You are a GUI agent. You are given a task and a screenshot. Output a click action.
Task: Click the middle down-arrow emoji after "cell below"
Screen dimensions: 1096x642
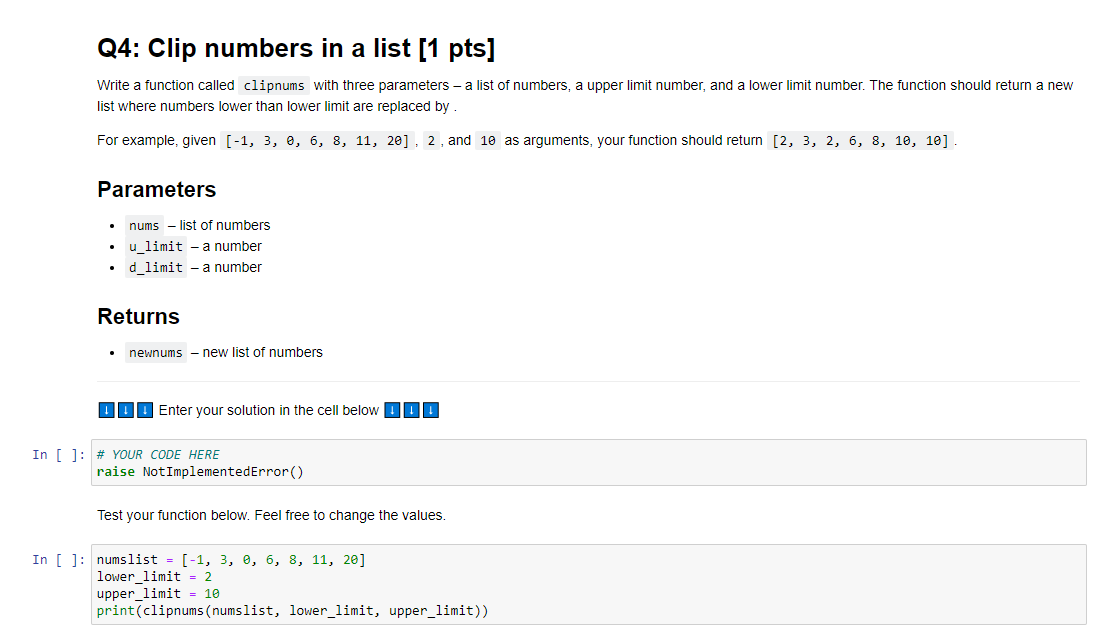412,411
